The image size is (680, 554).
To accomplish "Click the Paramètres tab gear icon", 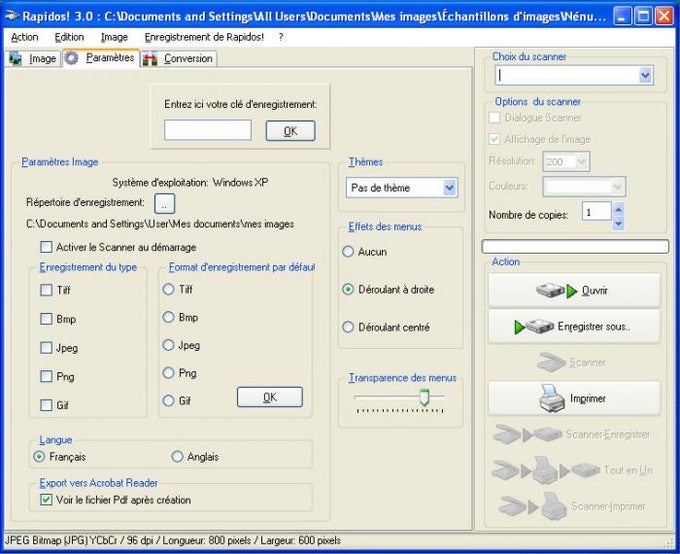I will coord(72,58).
